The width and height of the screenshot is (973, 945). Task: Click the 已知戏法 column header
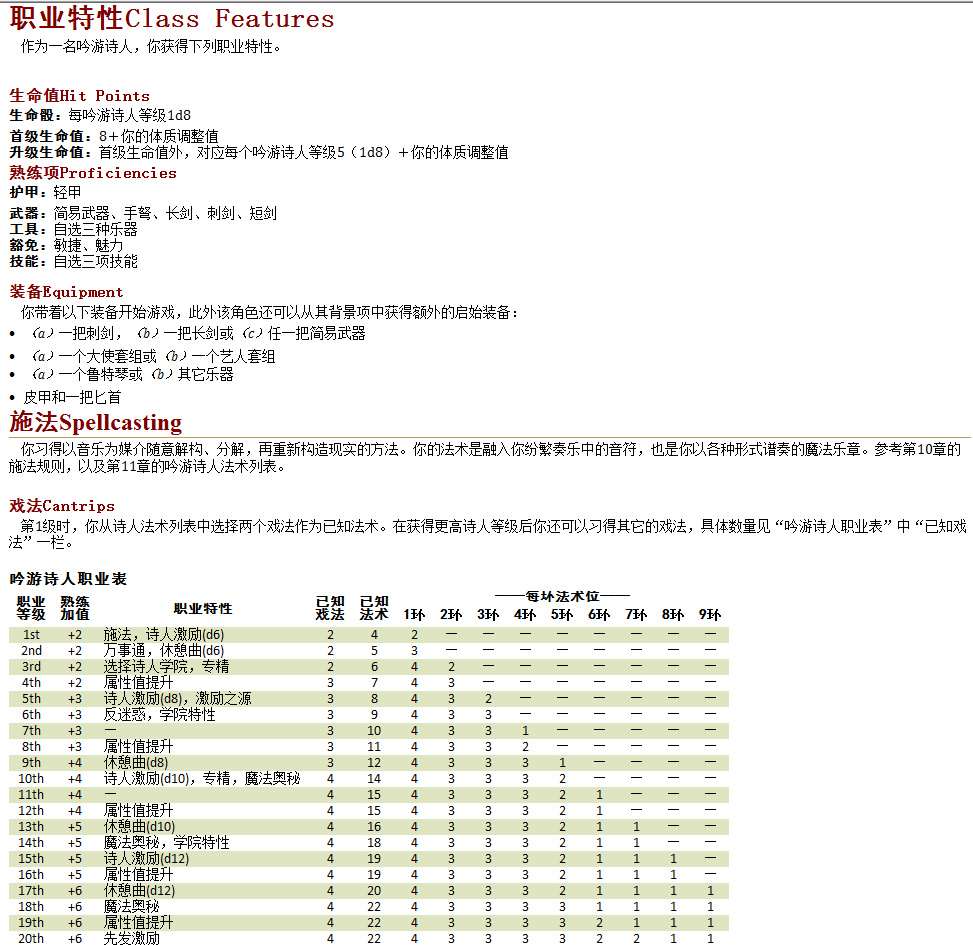pos(330,608)
